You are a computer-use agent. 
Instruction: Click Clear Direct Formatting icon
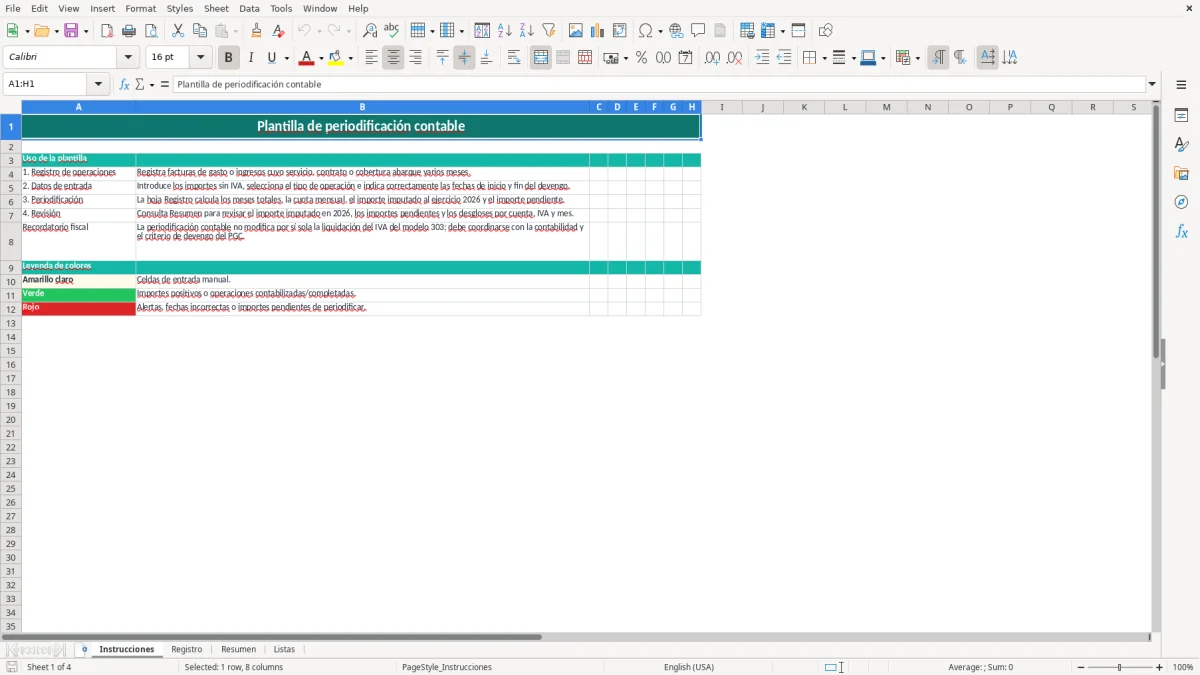click(278, 31)
